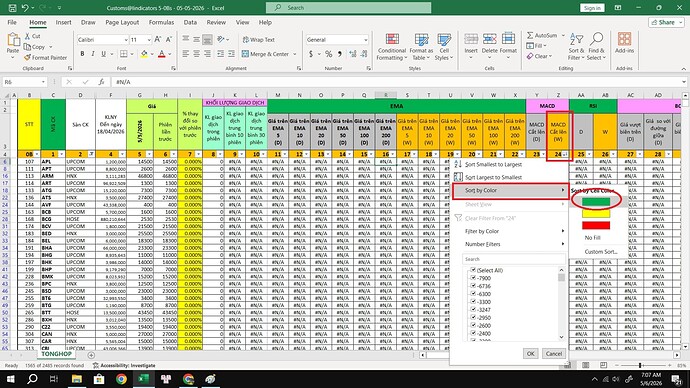Open filter dropdown for column 5
Viewport: 690px width, 388px height.
pyautogui.click(x=149, y=154)
